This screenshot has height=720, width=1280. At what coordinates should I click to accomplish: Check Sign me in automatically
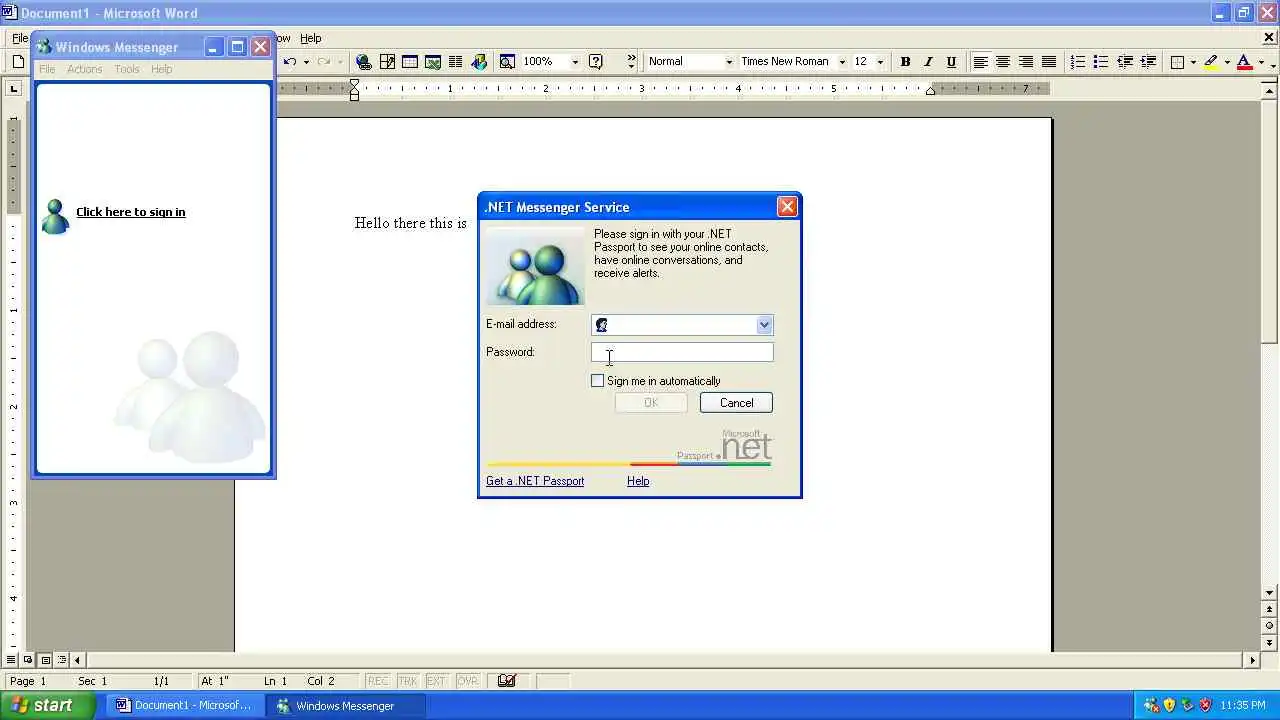click(598, 381)
